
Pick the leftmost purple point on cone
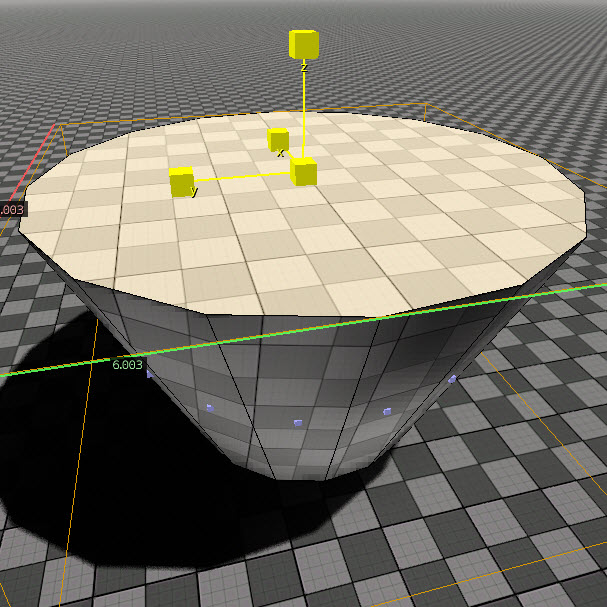(150, 374)
